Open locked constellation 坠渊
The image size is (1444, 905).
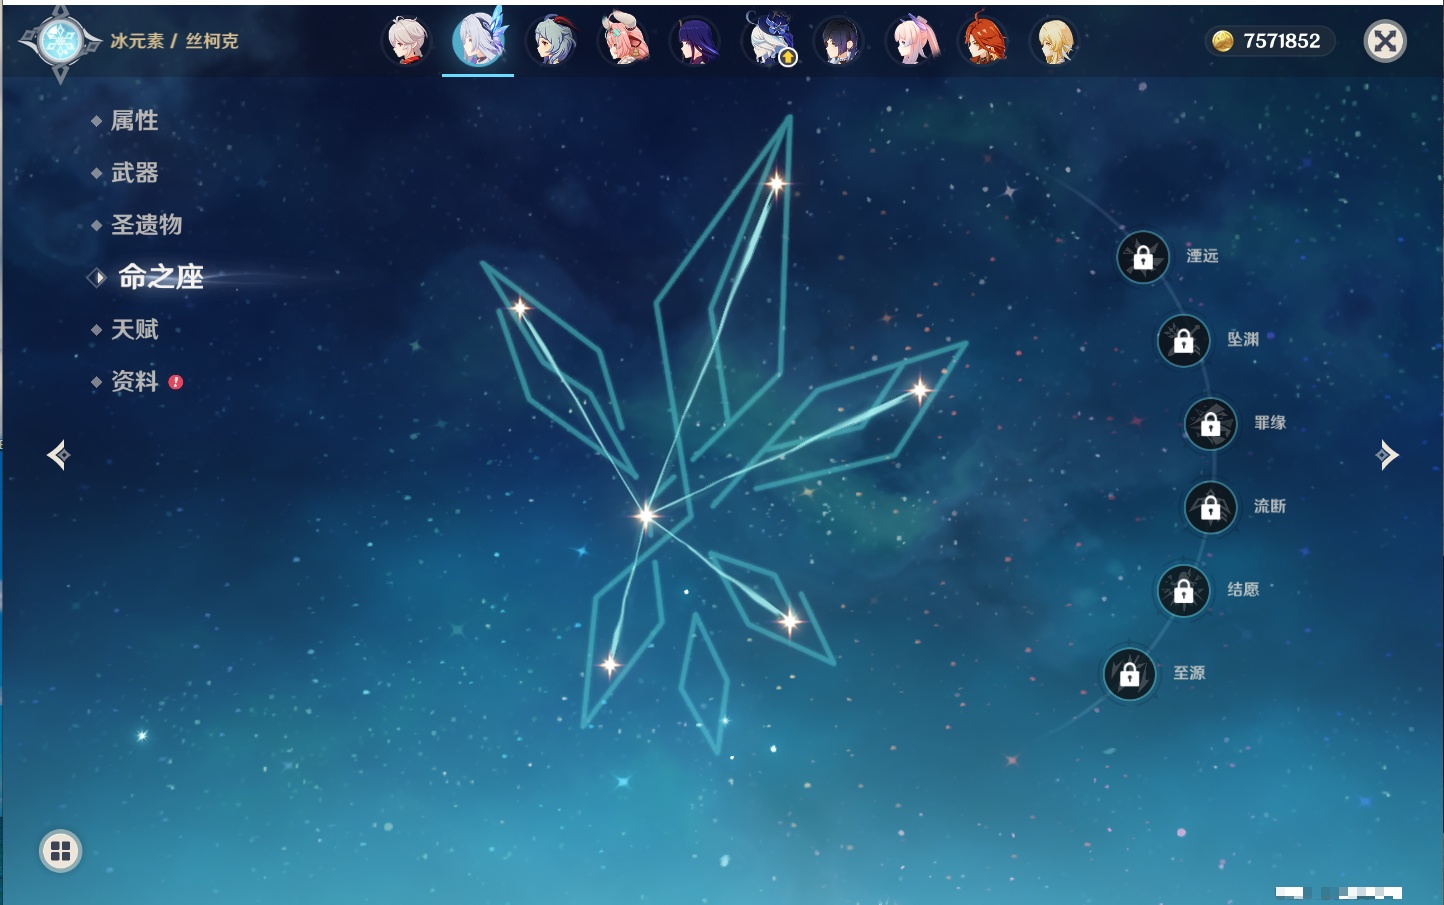[1184, 341]
